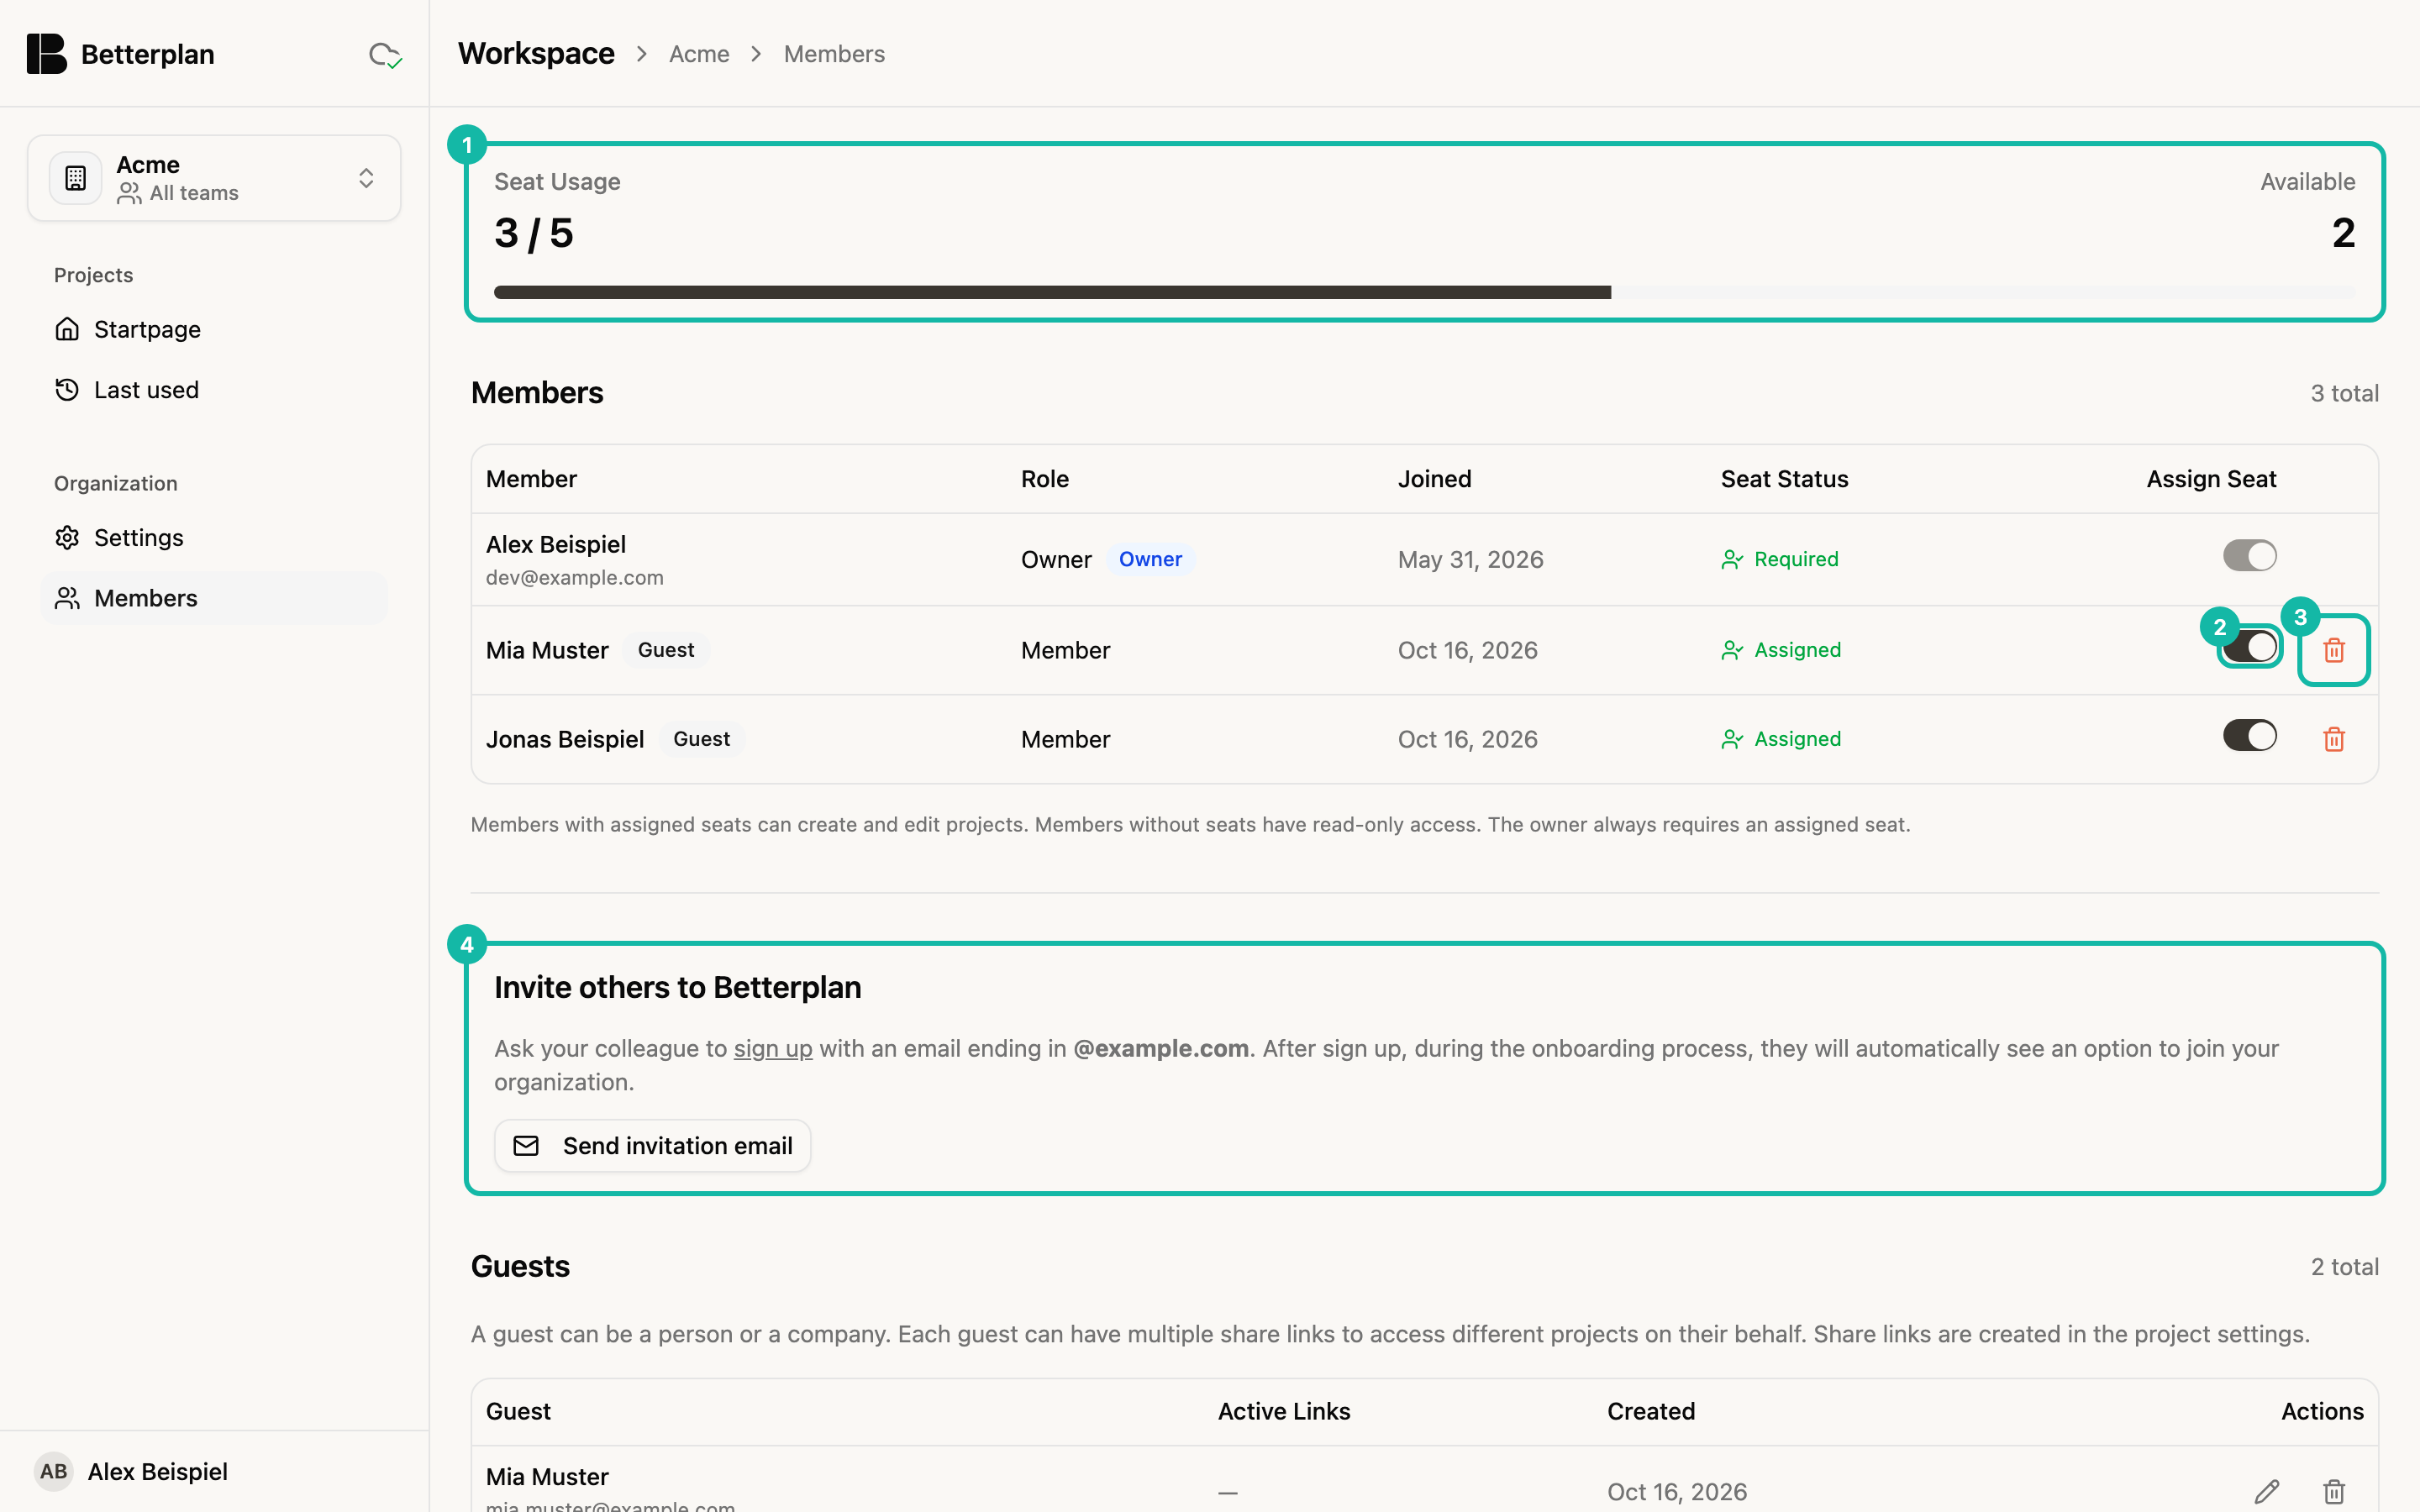Image resolution: width=2420 pixels, height=1512 pixels.
Task: Delete Mia Muster guest with trash icon
Action: click(2334, 1491)
